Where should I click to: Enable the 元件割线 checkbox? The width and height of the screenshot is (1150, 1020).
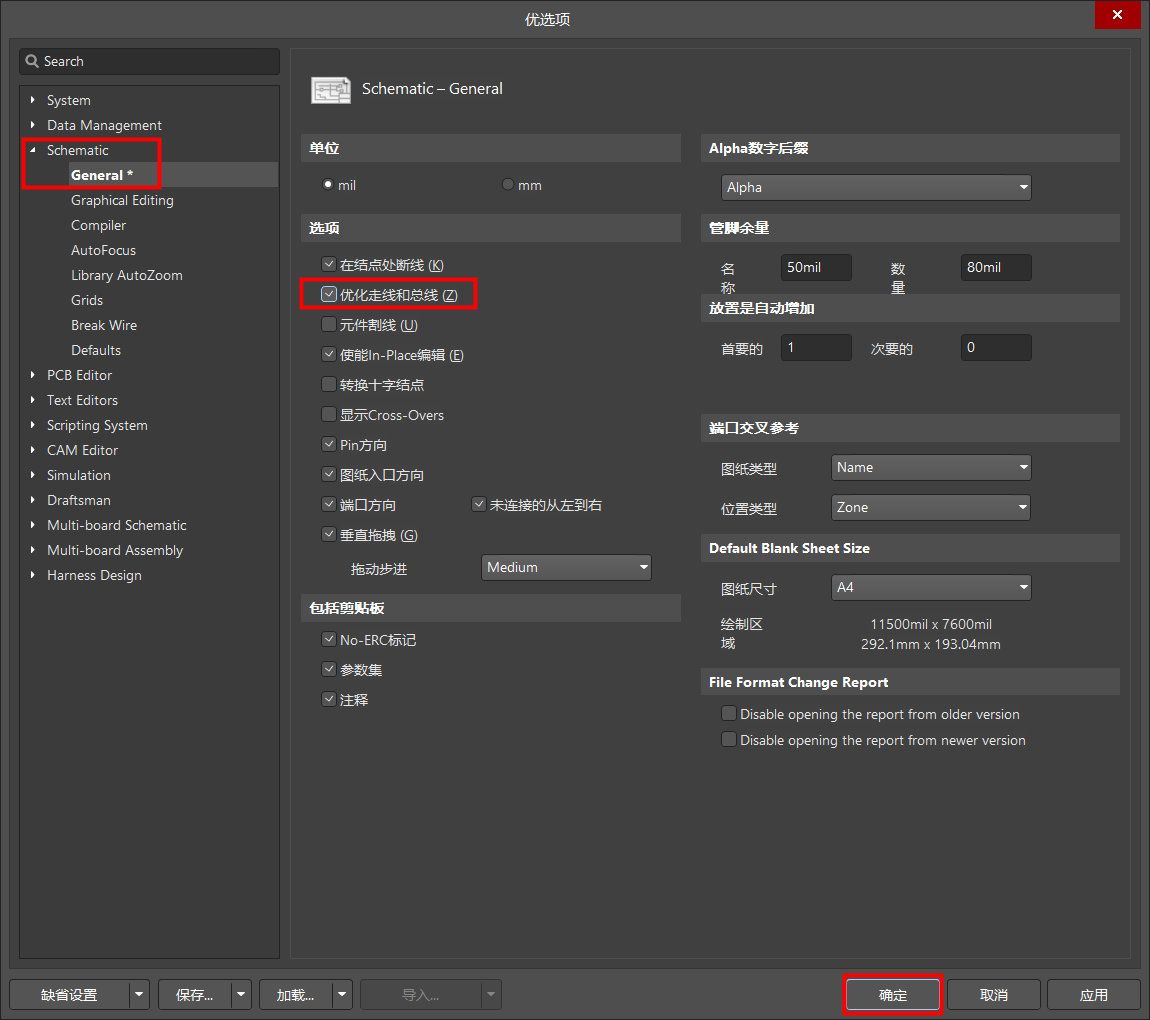[329, 325]
